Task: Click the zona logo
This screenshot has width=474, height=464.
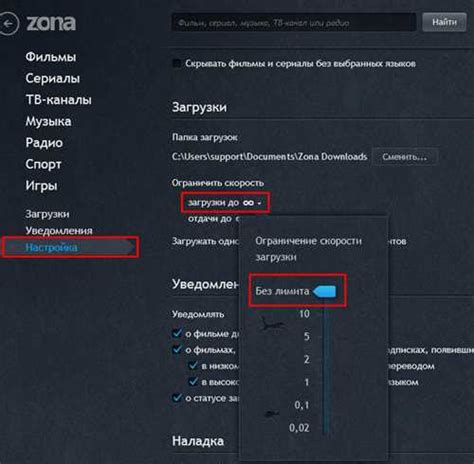Action: tap(51, 23)
